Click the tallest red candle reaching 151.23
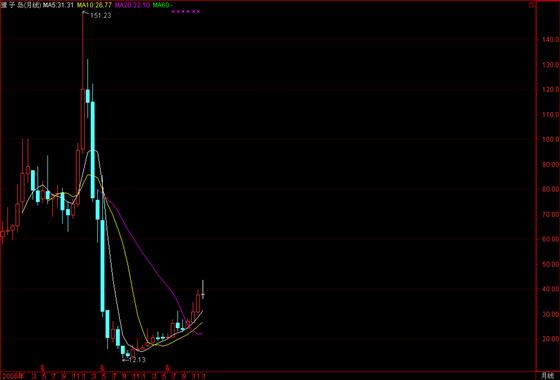560x380 pixels. click(x=83, y=83)
